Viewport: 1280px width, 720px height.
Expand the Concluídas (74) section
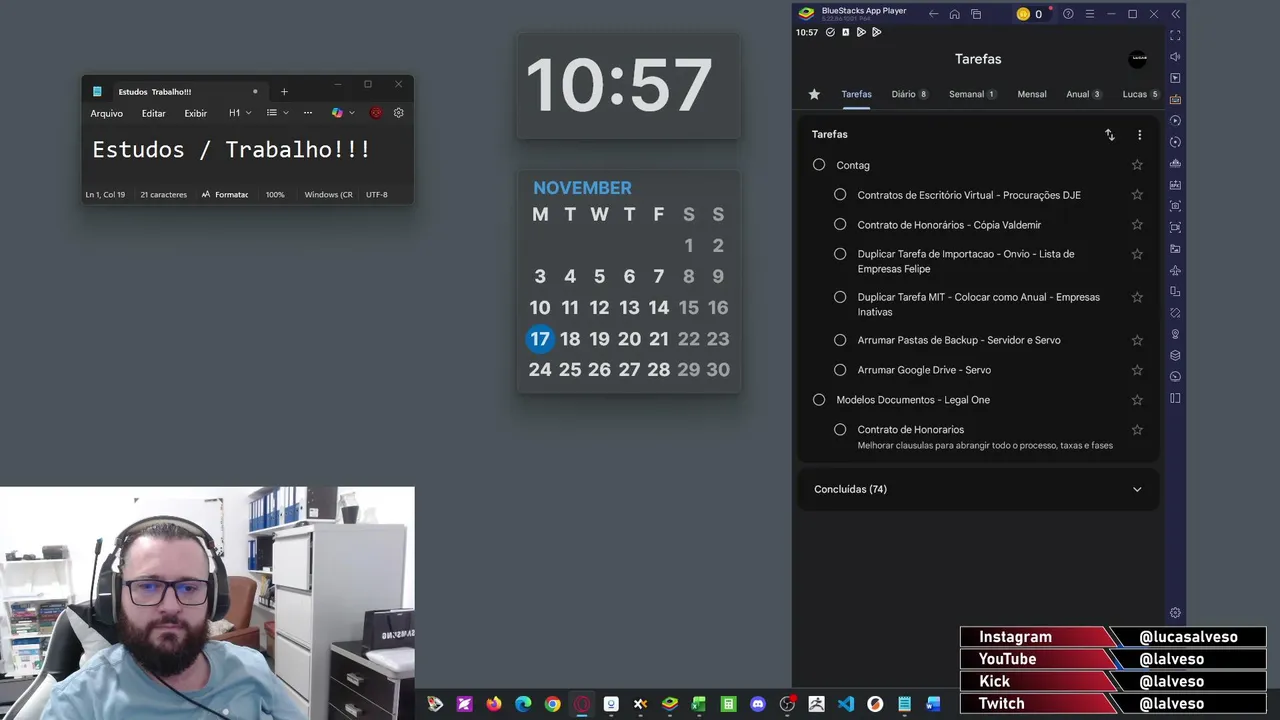1137,489
